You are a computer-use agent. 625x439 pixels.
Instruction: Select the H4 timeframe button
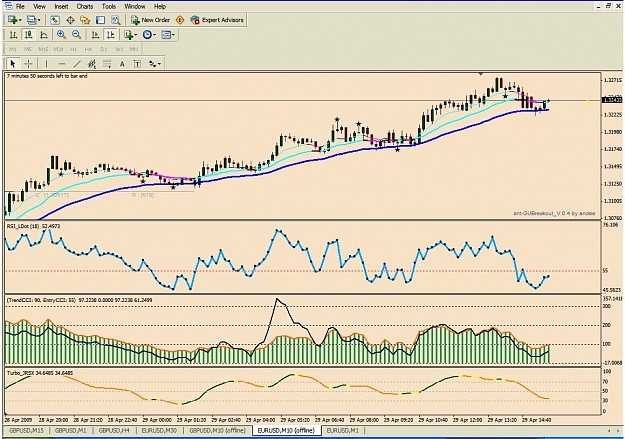tap(88, 49)
